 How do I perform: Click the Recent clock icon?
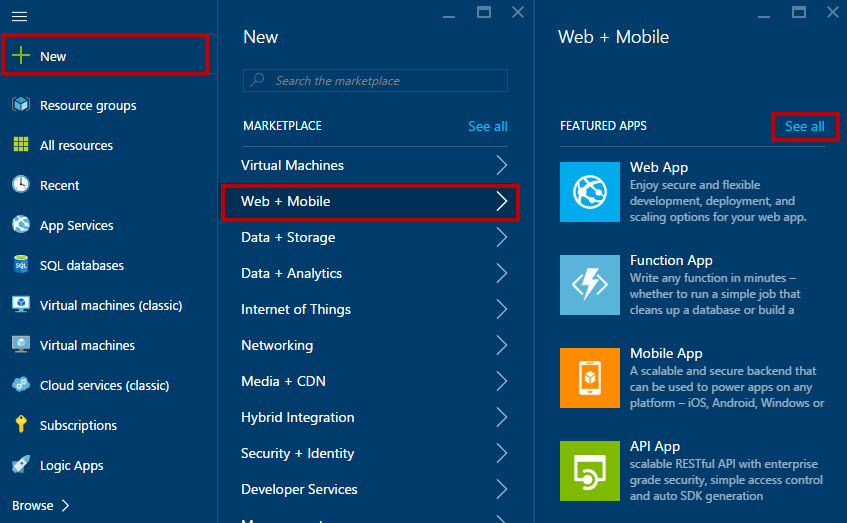coord(21,184)
